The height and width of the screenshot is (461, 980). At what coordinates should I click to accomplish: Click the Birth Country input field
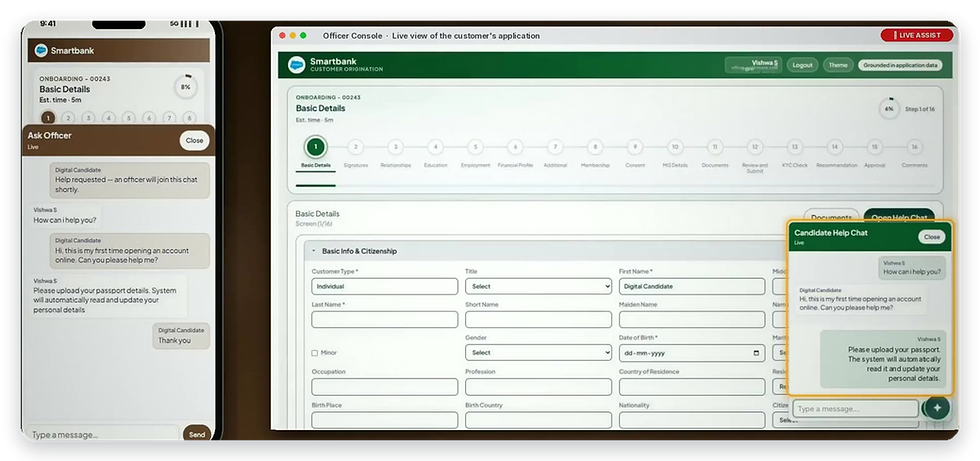[x=538, y=420]
